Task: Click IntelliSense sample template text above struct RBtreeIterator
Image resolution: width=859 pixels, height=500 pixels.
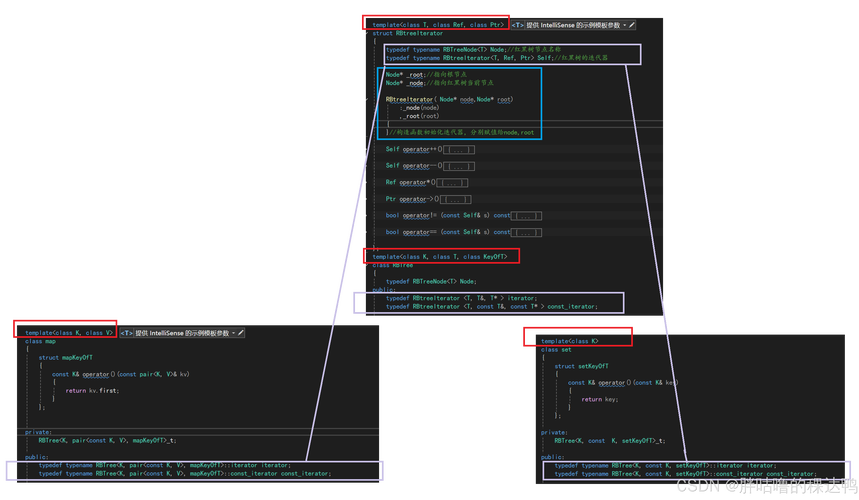Action: click(573, 25)
